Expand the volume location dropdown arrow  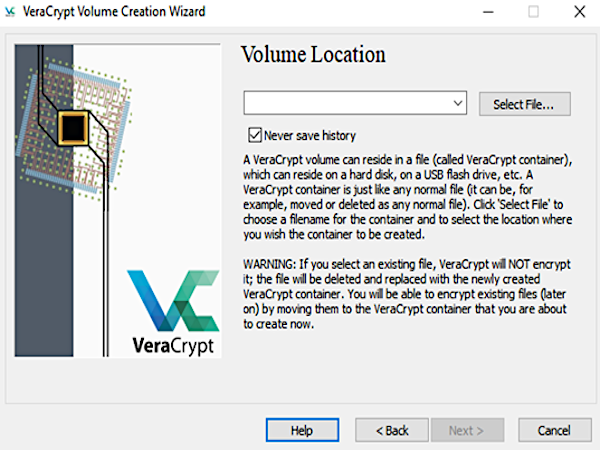[x=458, y=103]
